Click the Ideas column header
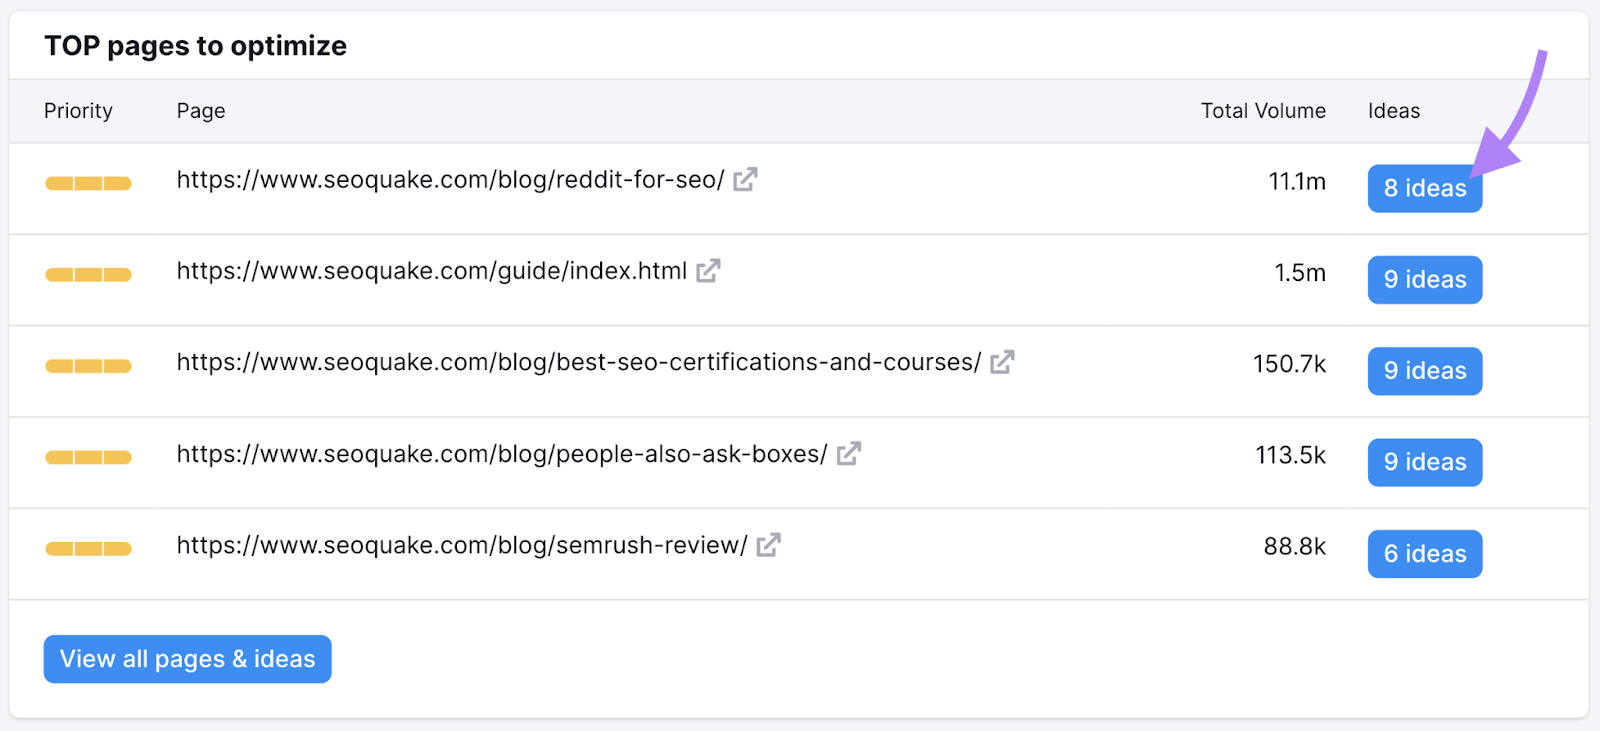The height and width of the screenshot is (731, 1600). [1394, 111]
